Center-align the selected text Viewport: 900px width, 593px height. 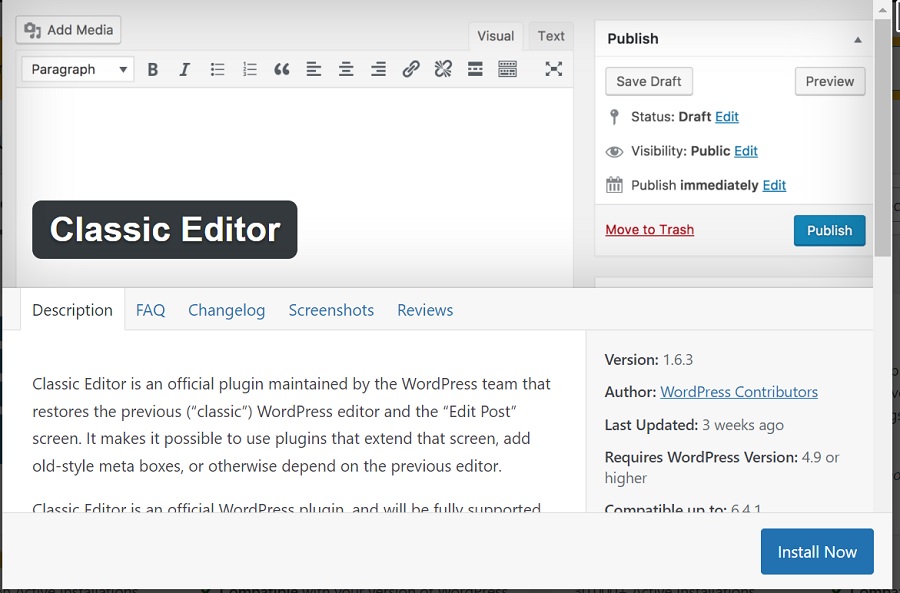pos(345,69)
